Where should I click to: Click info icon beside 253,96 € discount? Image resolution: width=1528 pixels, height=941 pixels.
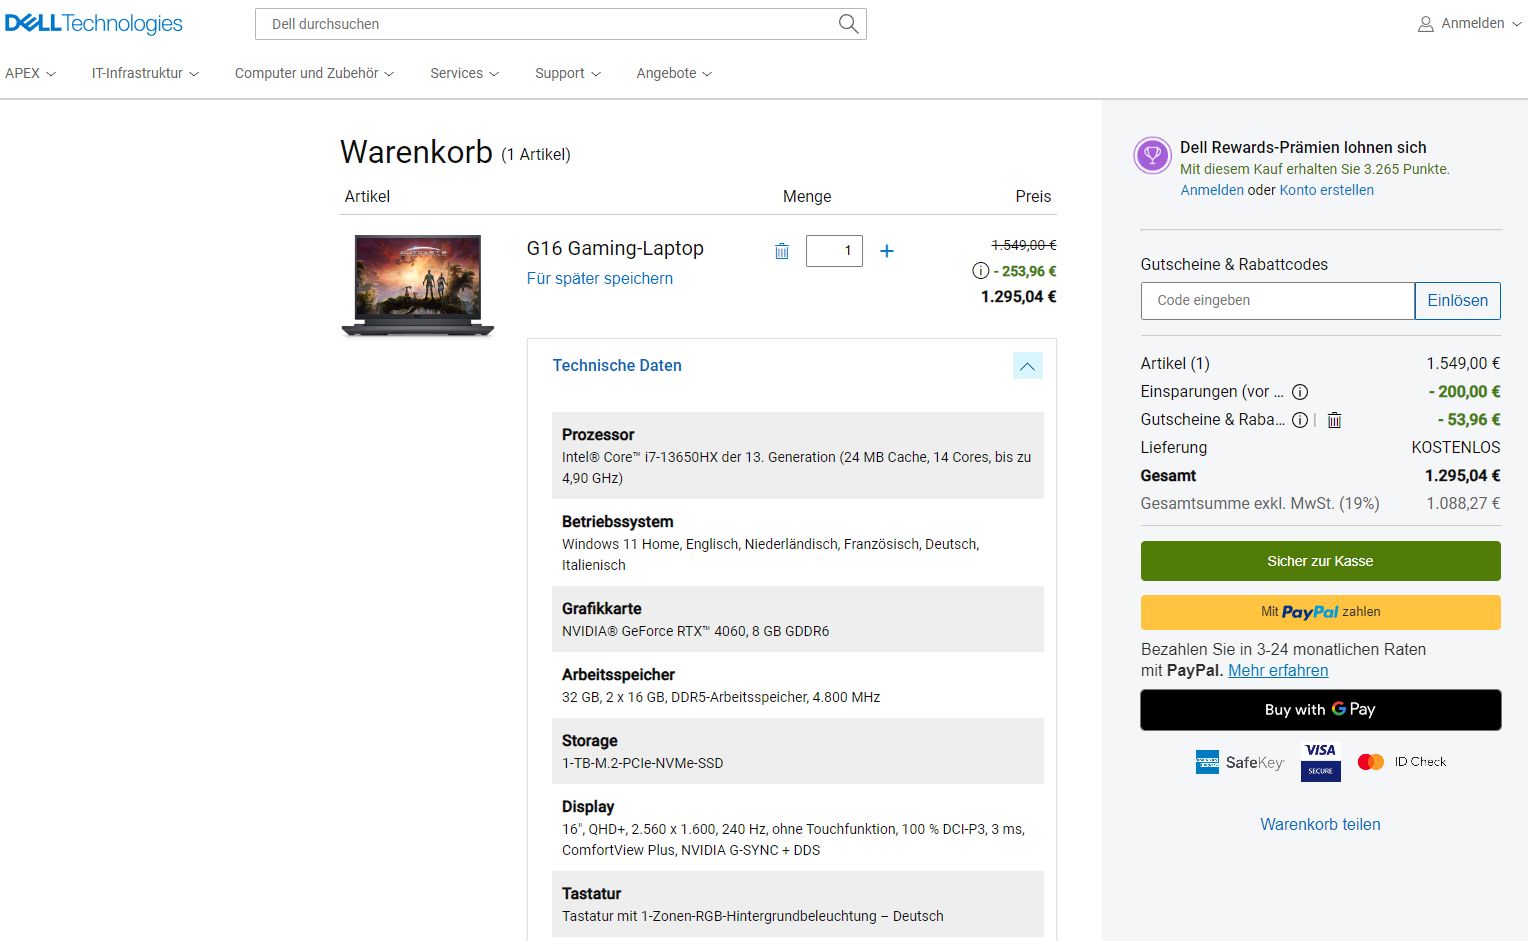[x=980, y=271]
